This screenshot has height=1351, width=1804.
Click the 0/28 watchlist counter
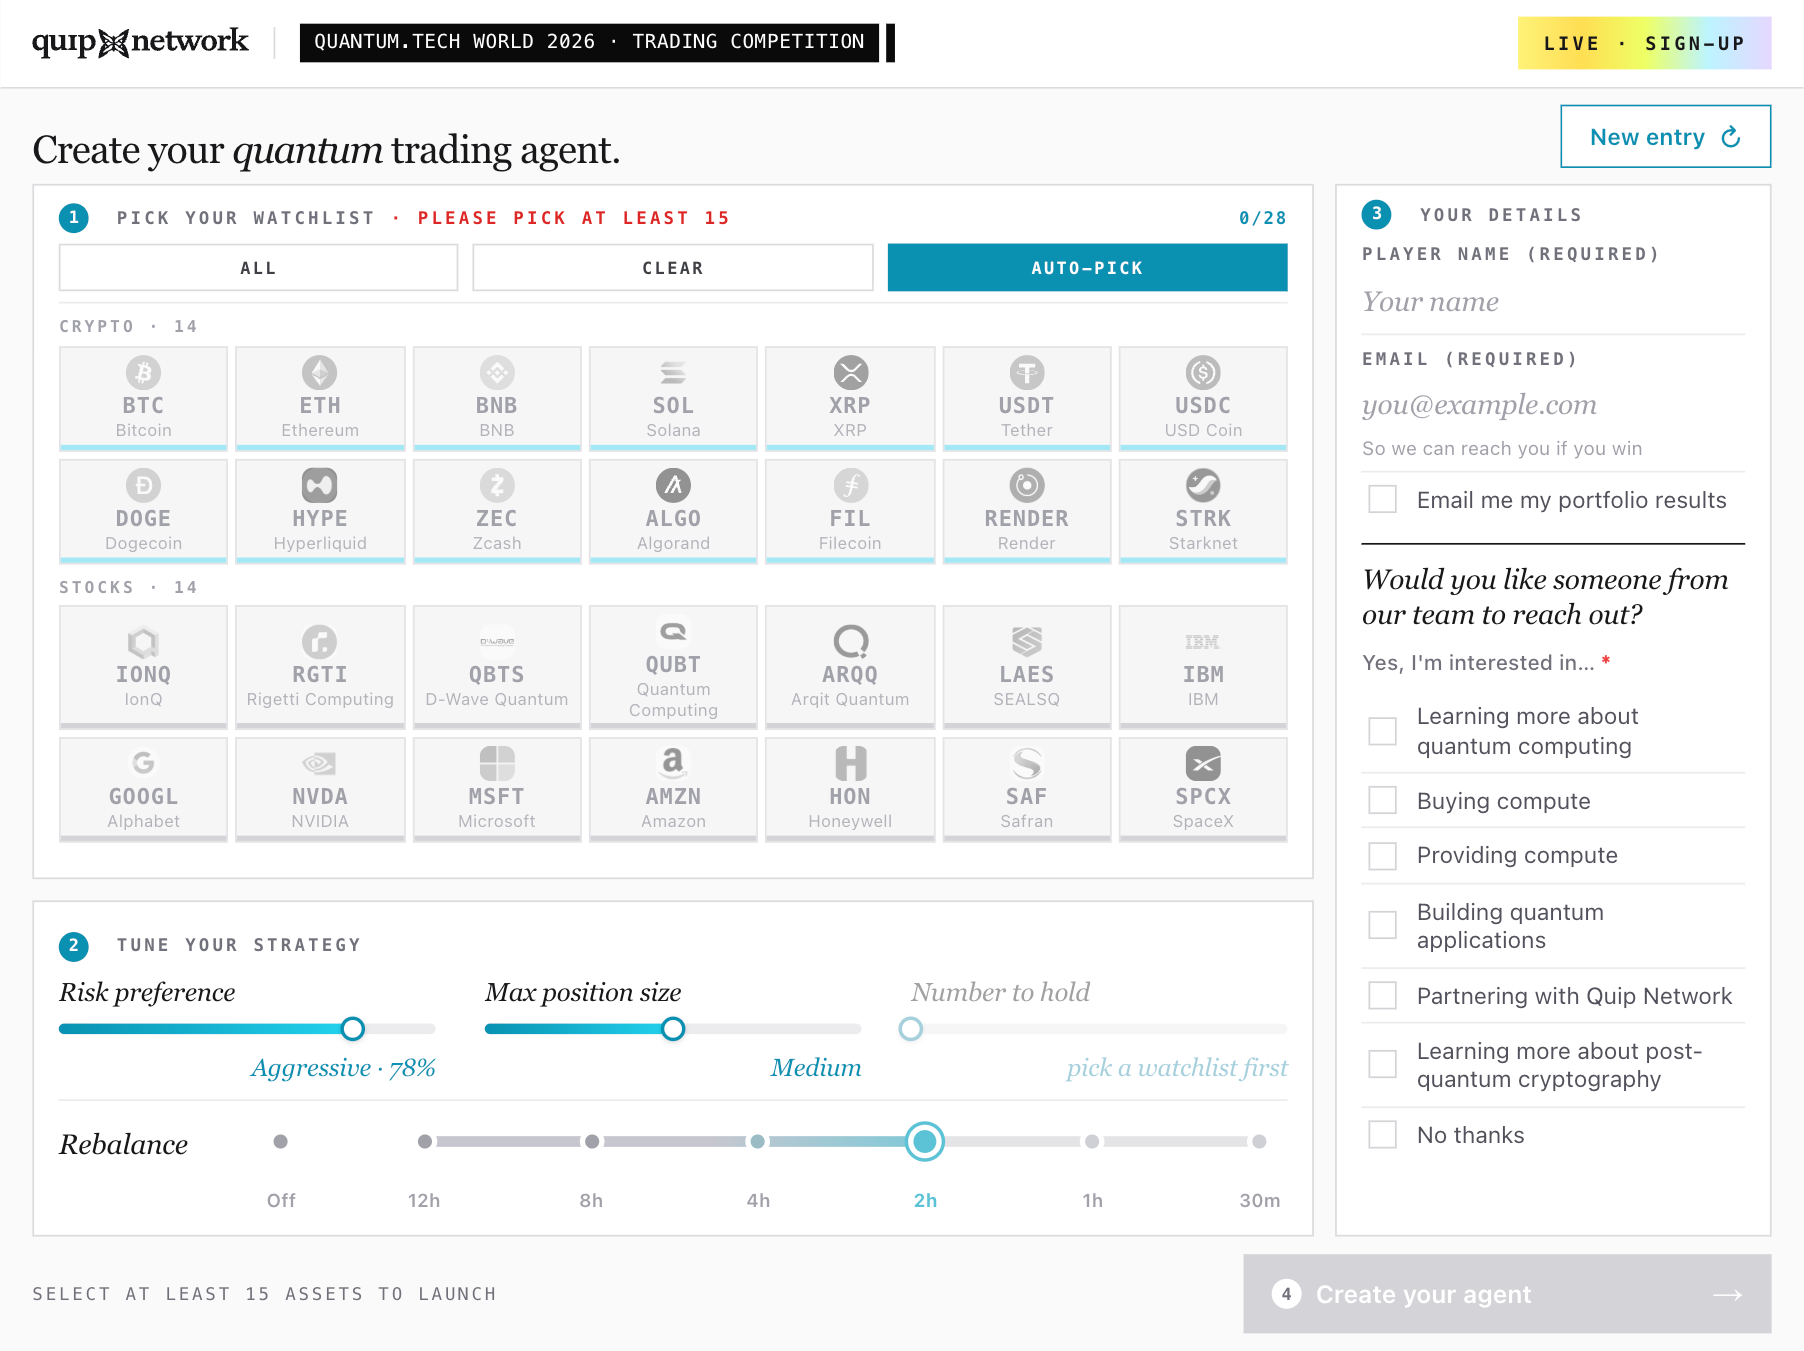coord(1263,218)
